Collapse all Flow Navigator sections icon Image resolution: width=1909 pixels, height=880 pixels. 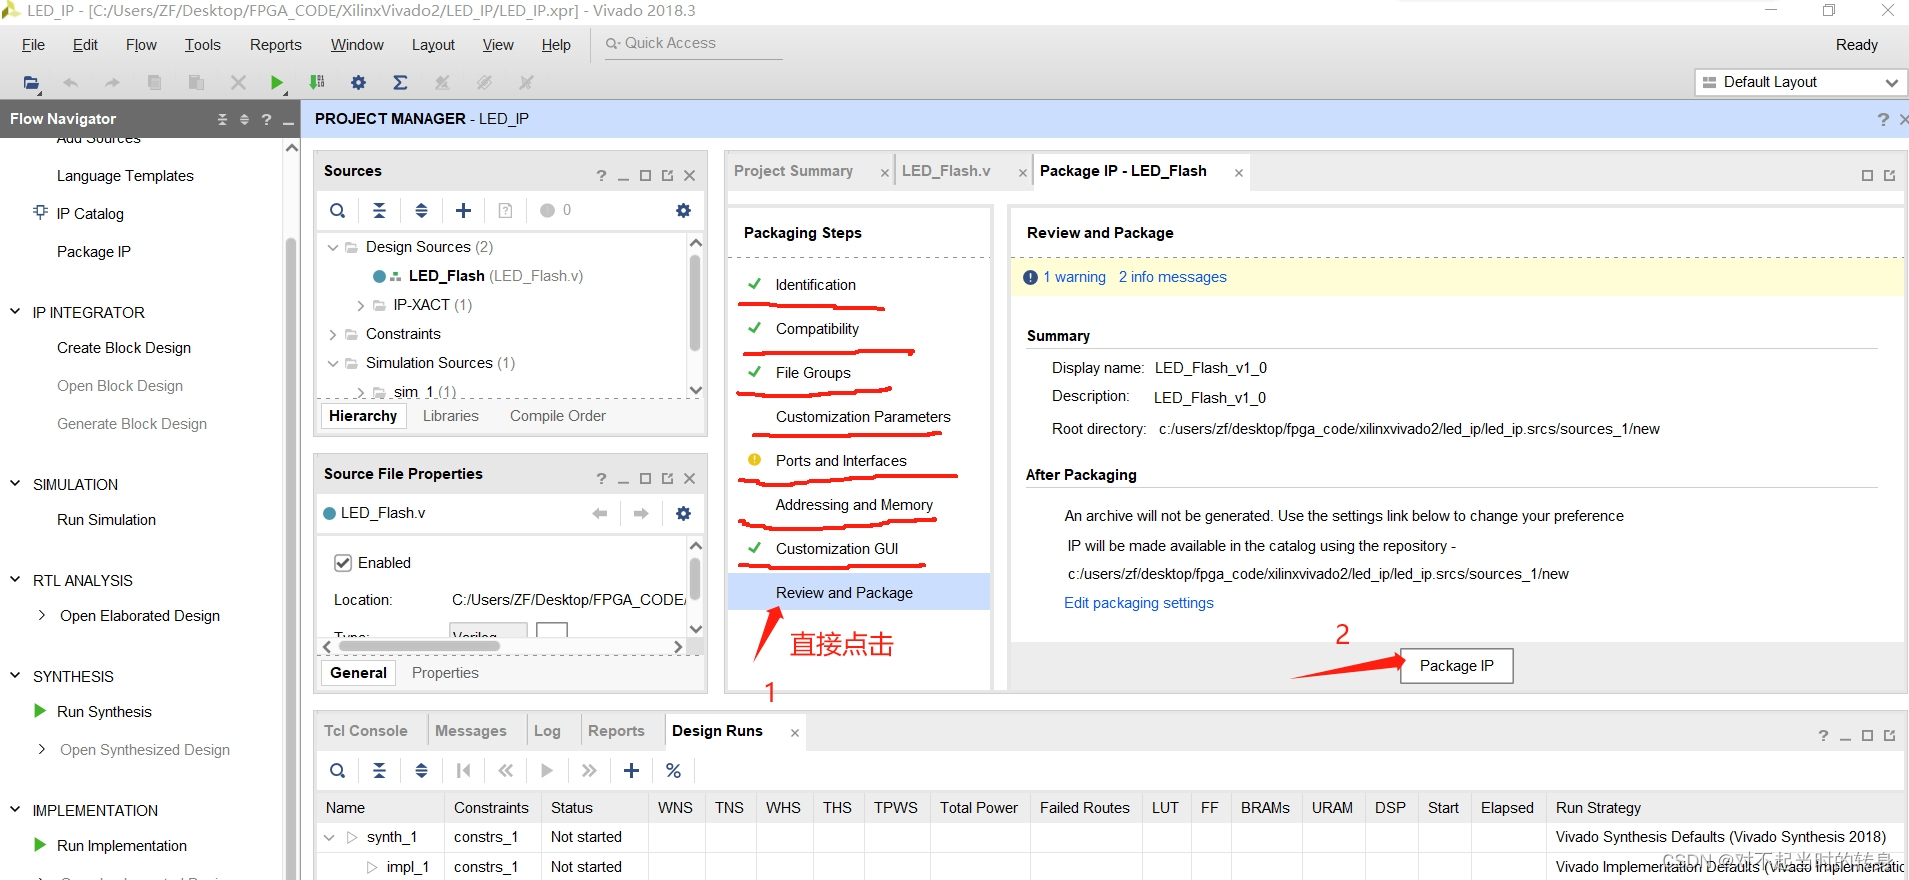click(x=222, y=119)
